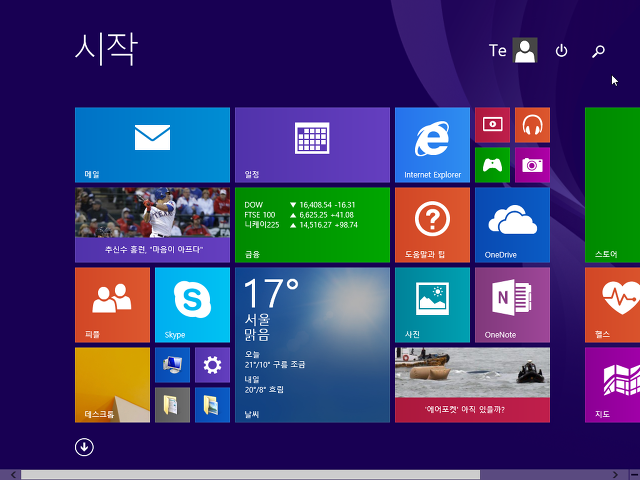
Task: Click the right scrollbar arrow
Action: (615, 474)
